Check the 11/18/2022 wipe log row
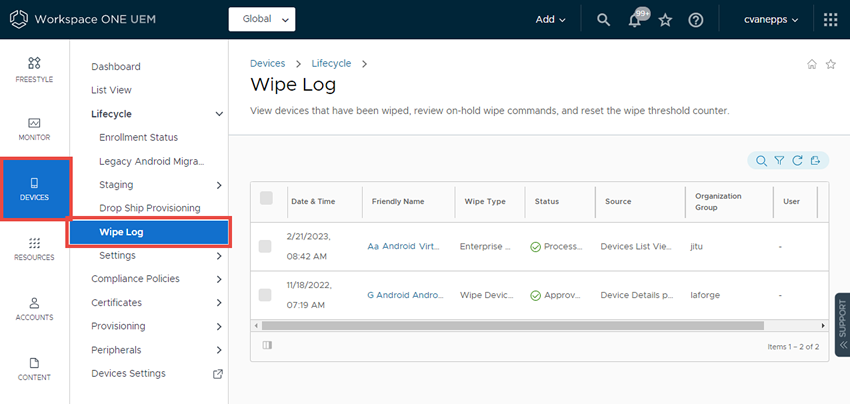This screenshot has height=404, width=850. coord(265,295)
